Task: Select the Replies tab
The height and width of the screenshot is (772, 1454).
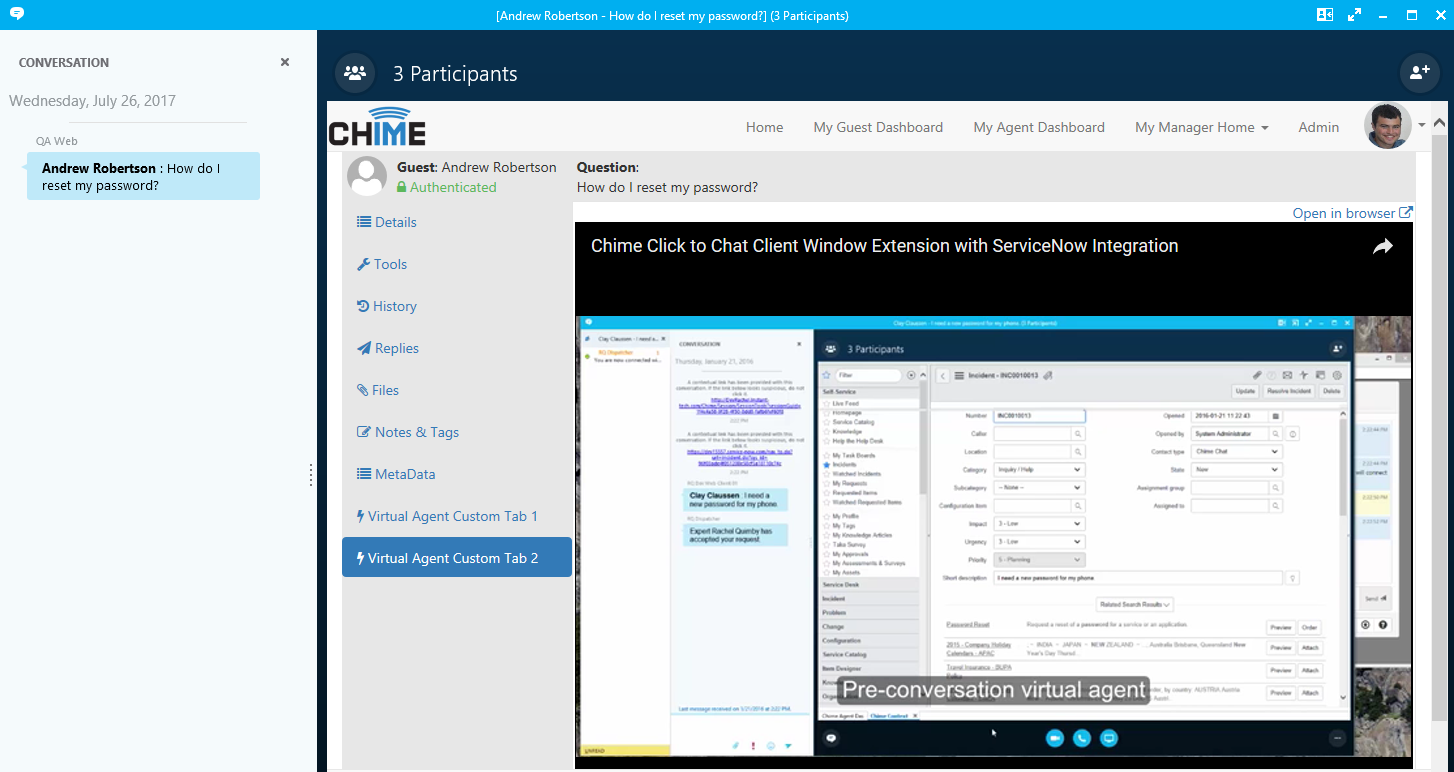Action: pyautogui.click(x=457, y=348)
